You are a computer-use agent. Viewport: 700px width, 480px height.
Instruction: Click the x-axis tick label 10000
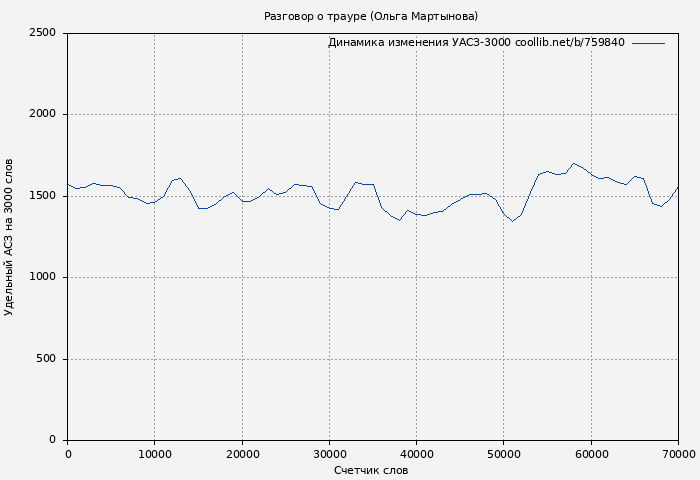154,454
